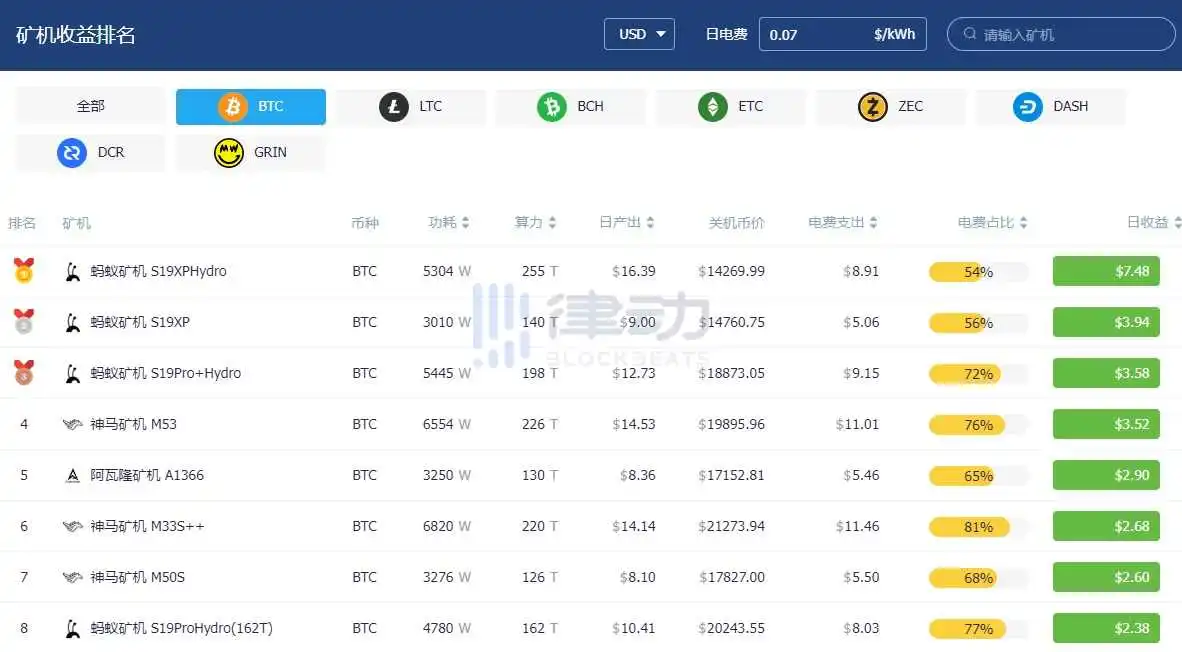This screenshot has height=652, width=1182.
Task: Click the Zcash yellow logo icon
Action: coord(873,106)
